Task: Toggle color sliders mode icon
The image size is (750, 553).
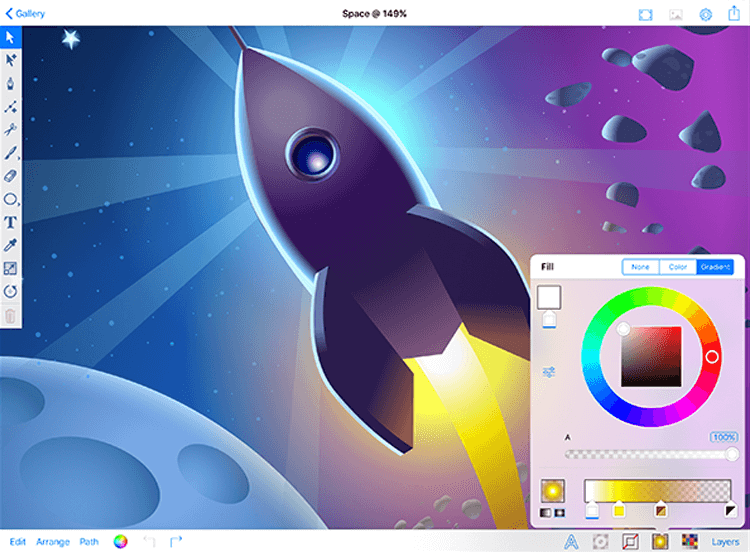Action: coord(549,372)
